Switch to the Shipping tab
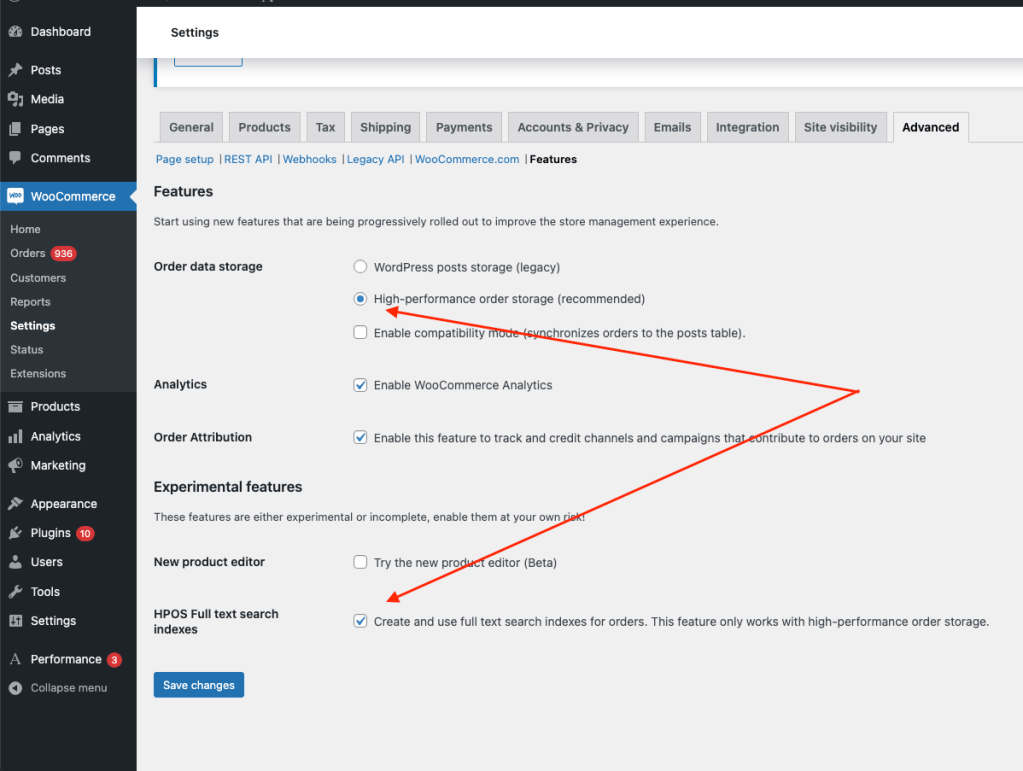This screenshot has width=1023, height=771. [386, 127]
